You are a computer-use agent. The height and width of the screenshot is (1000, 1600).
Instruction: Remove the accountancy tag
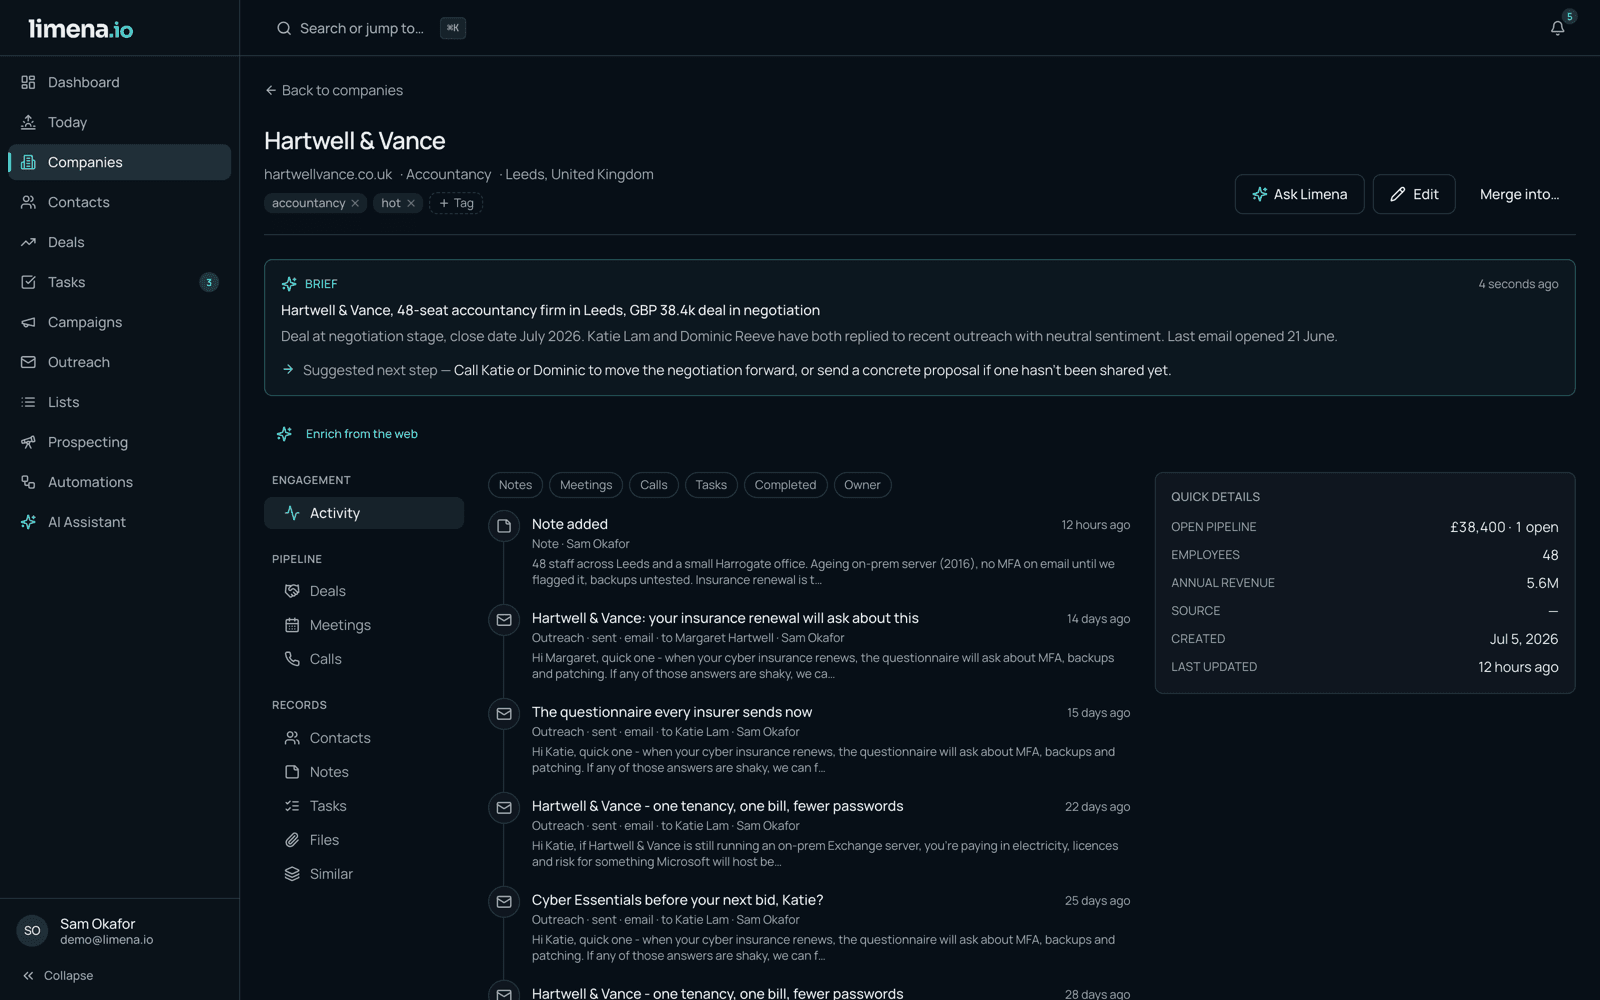click(x=355, y=203)
